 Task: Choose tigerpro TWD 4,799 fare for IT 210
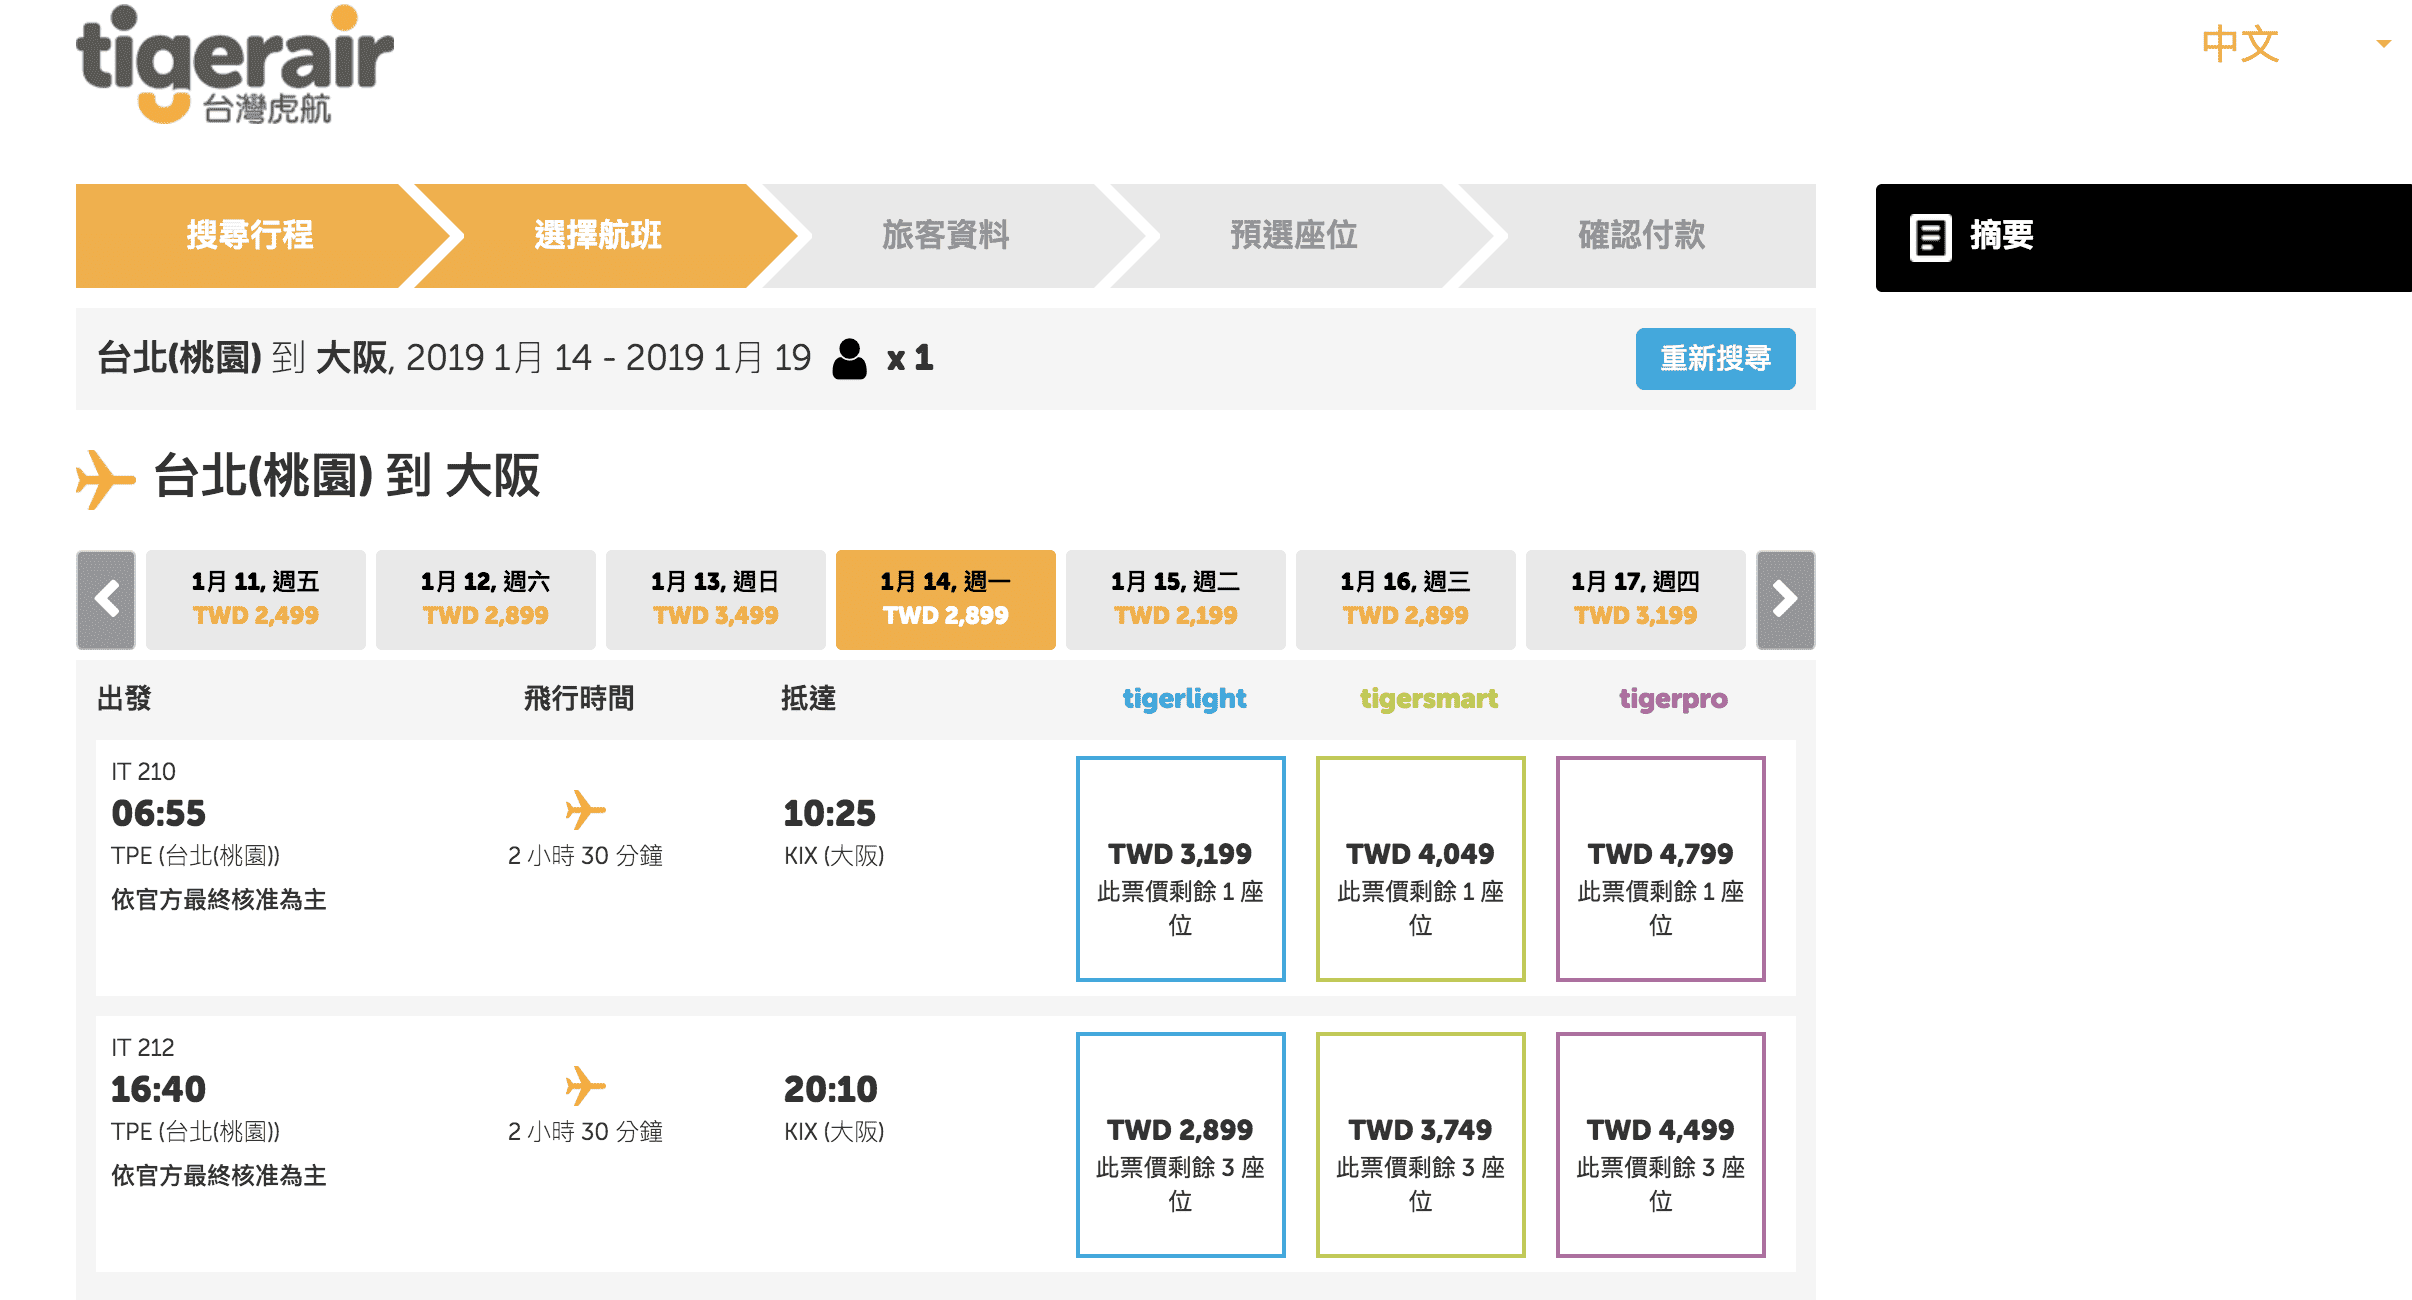coord(1661,869)
